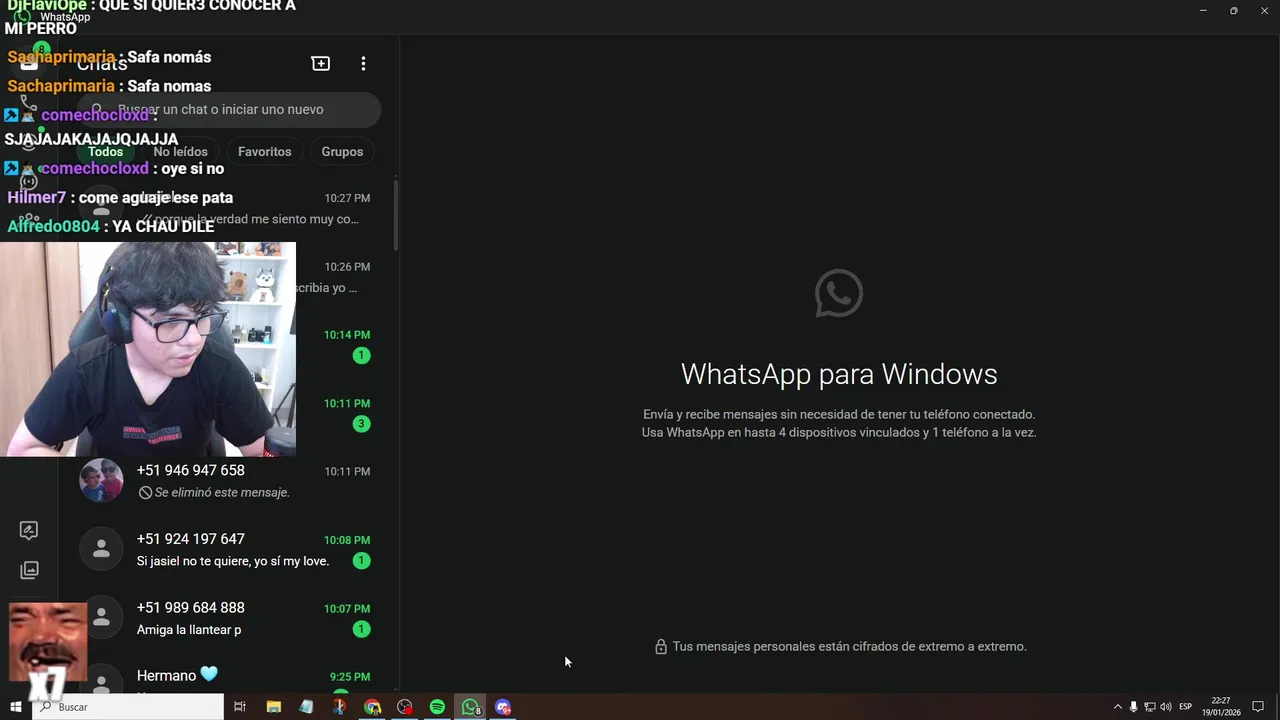Click the search box to find a chat
Screen dimensions: 1280x720
tap(230, 109)
